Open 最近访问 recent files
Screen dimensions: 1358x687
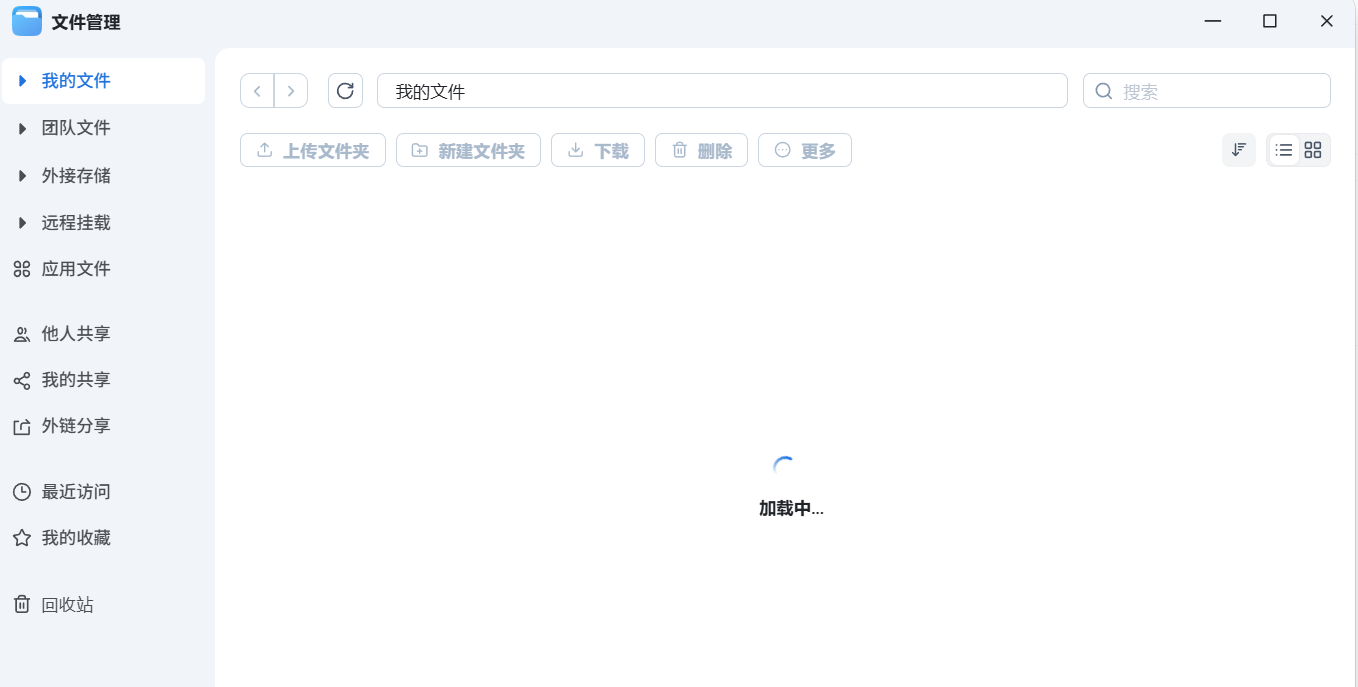point(75,491)
